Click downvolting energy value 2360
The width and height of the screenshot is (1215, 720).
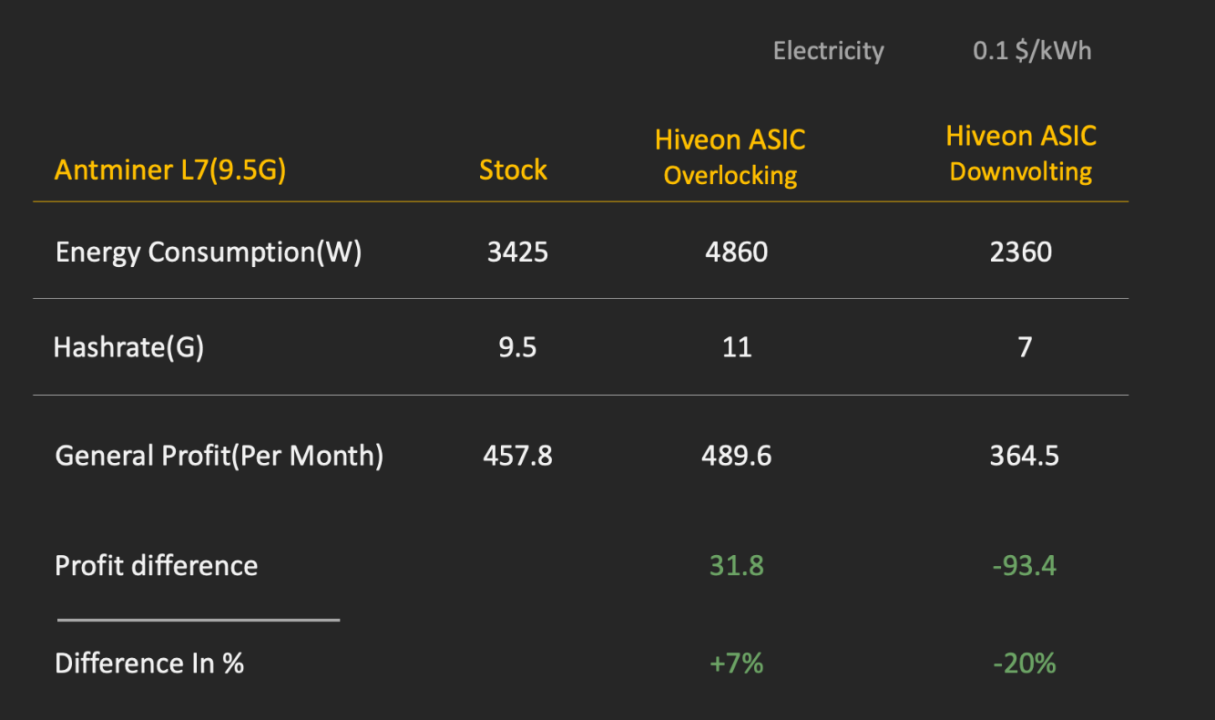click(x=1020, y=252)
